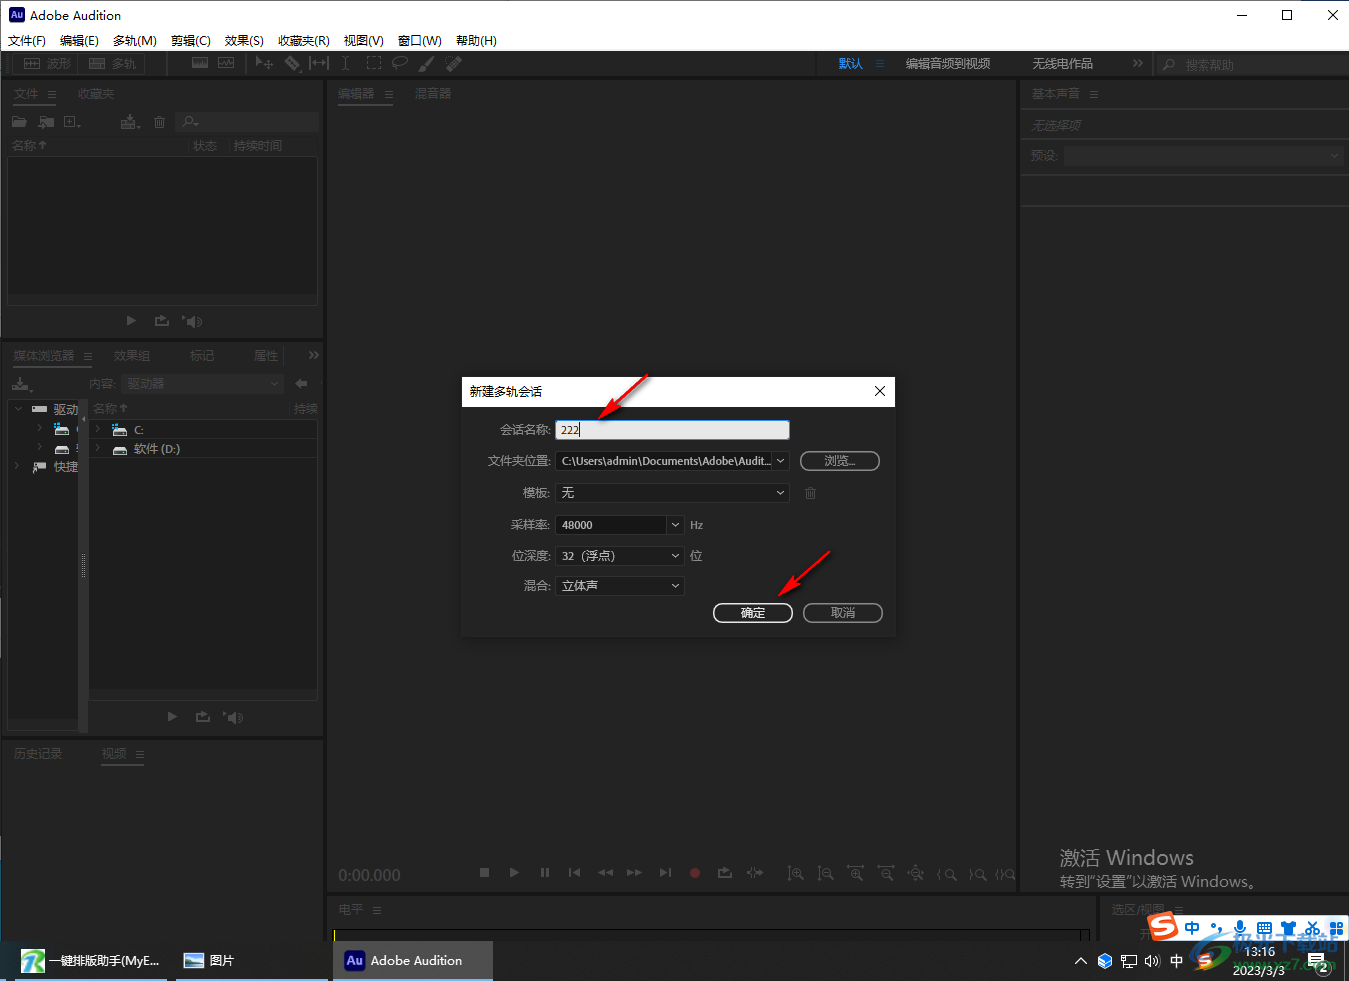Open the 文件(F) menu
This screenshot has width=1349, height=981.
click(27, 41)
